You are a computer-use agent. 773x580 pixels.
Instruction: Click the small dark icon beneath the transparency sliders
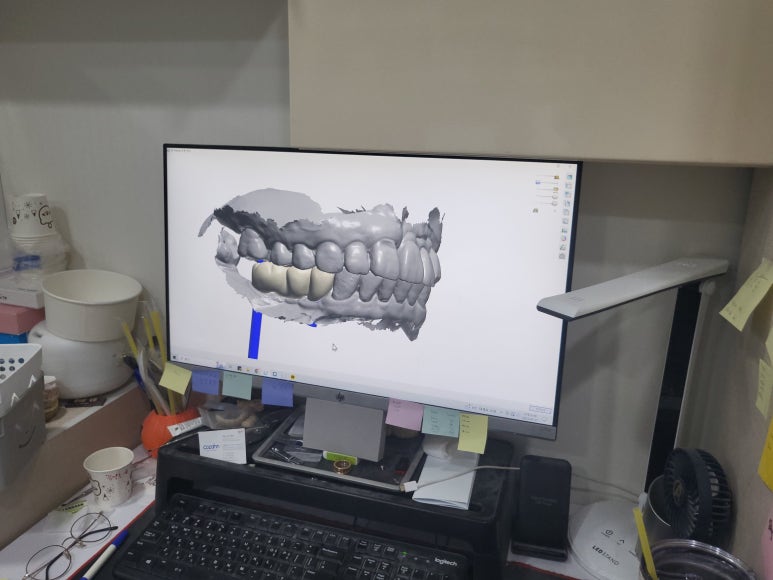tap(536, 210)
